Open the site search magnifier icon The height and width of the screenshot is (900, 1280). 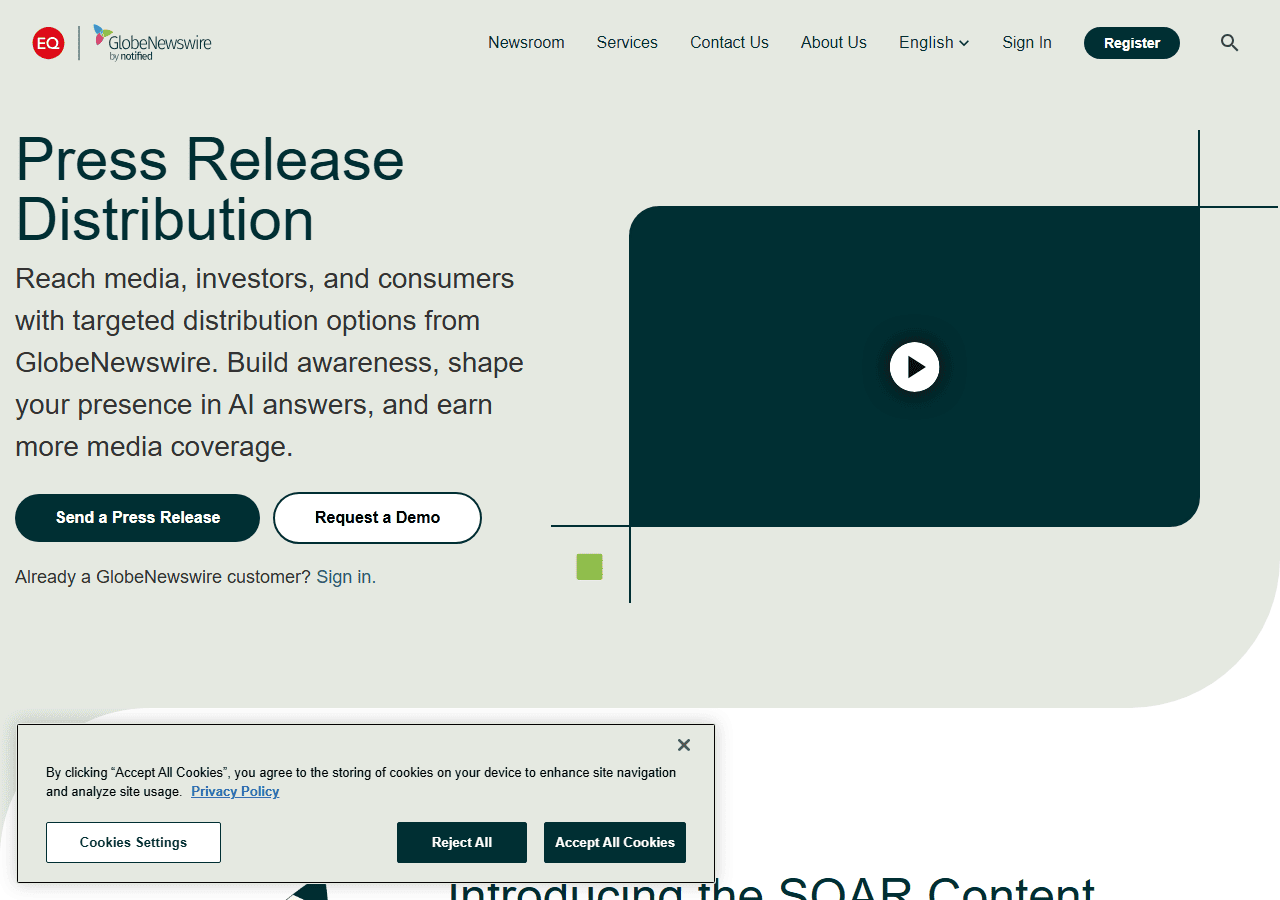[1230, 43]
